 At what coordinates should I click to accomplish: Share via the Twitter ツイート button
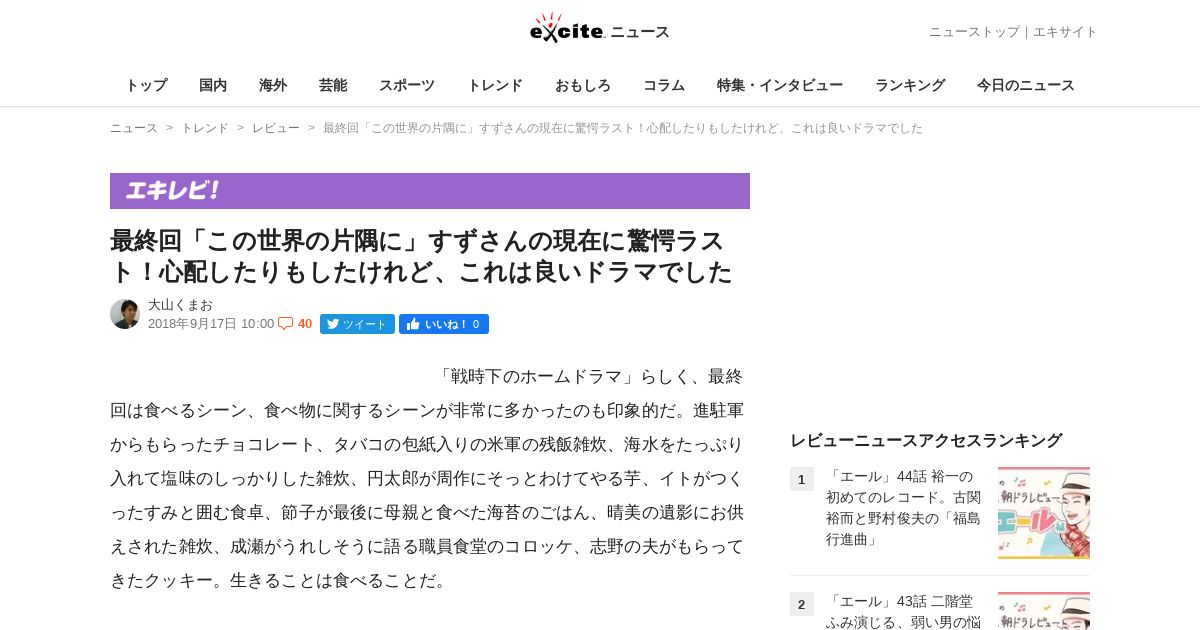357,324
